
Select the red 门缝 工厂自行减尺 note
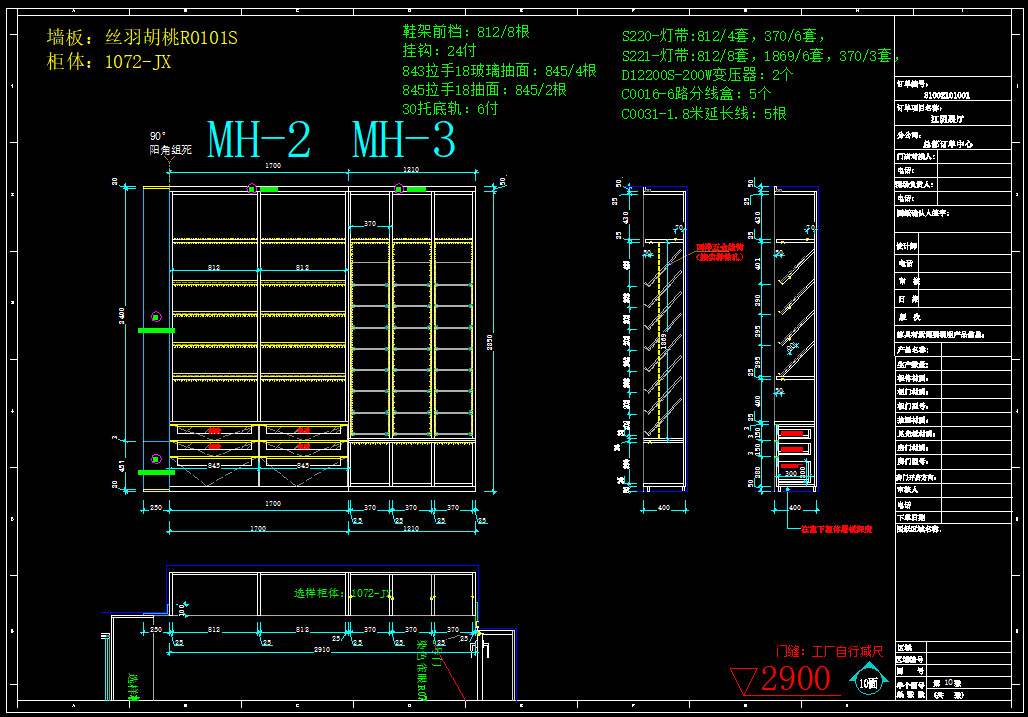point(830,652)
